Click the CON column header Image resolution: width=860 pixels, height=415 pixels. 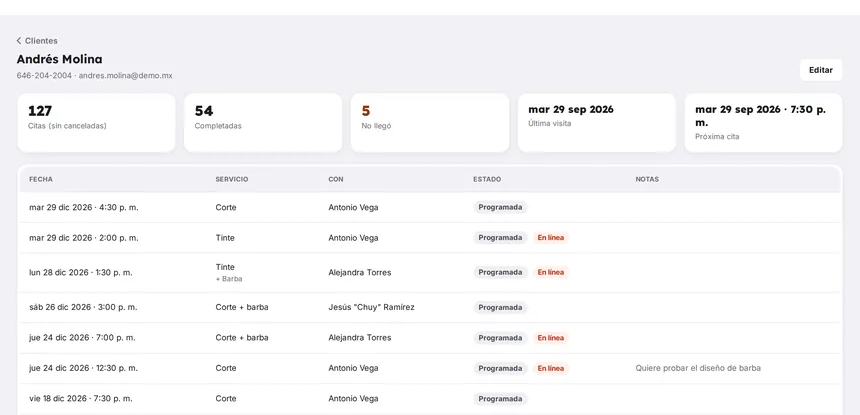[336, 179]
